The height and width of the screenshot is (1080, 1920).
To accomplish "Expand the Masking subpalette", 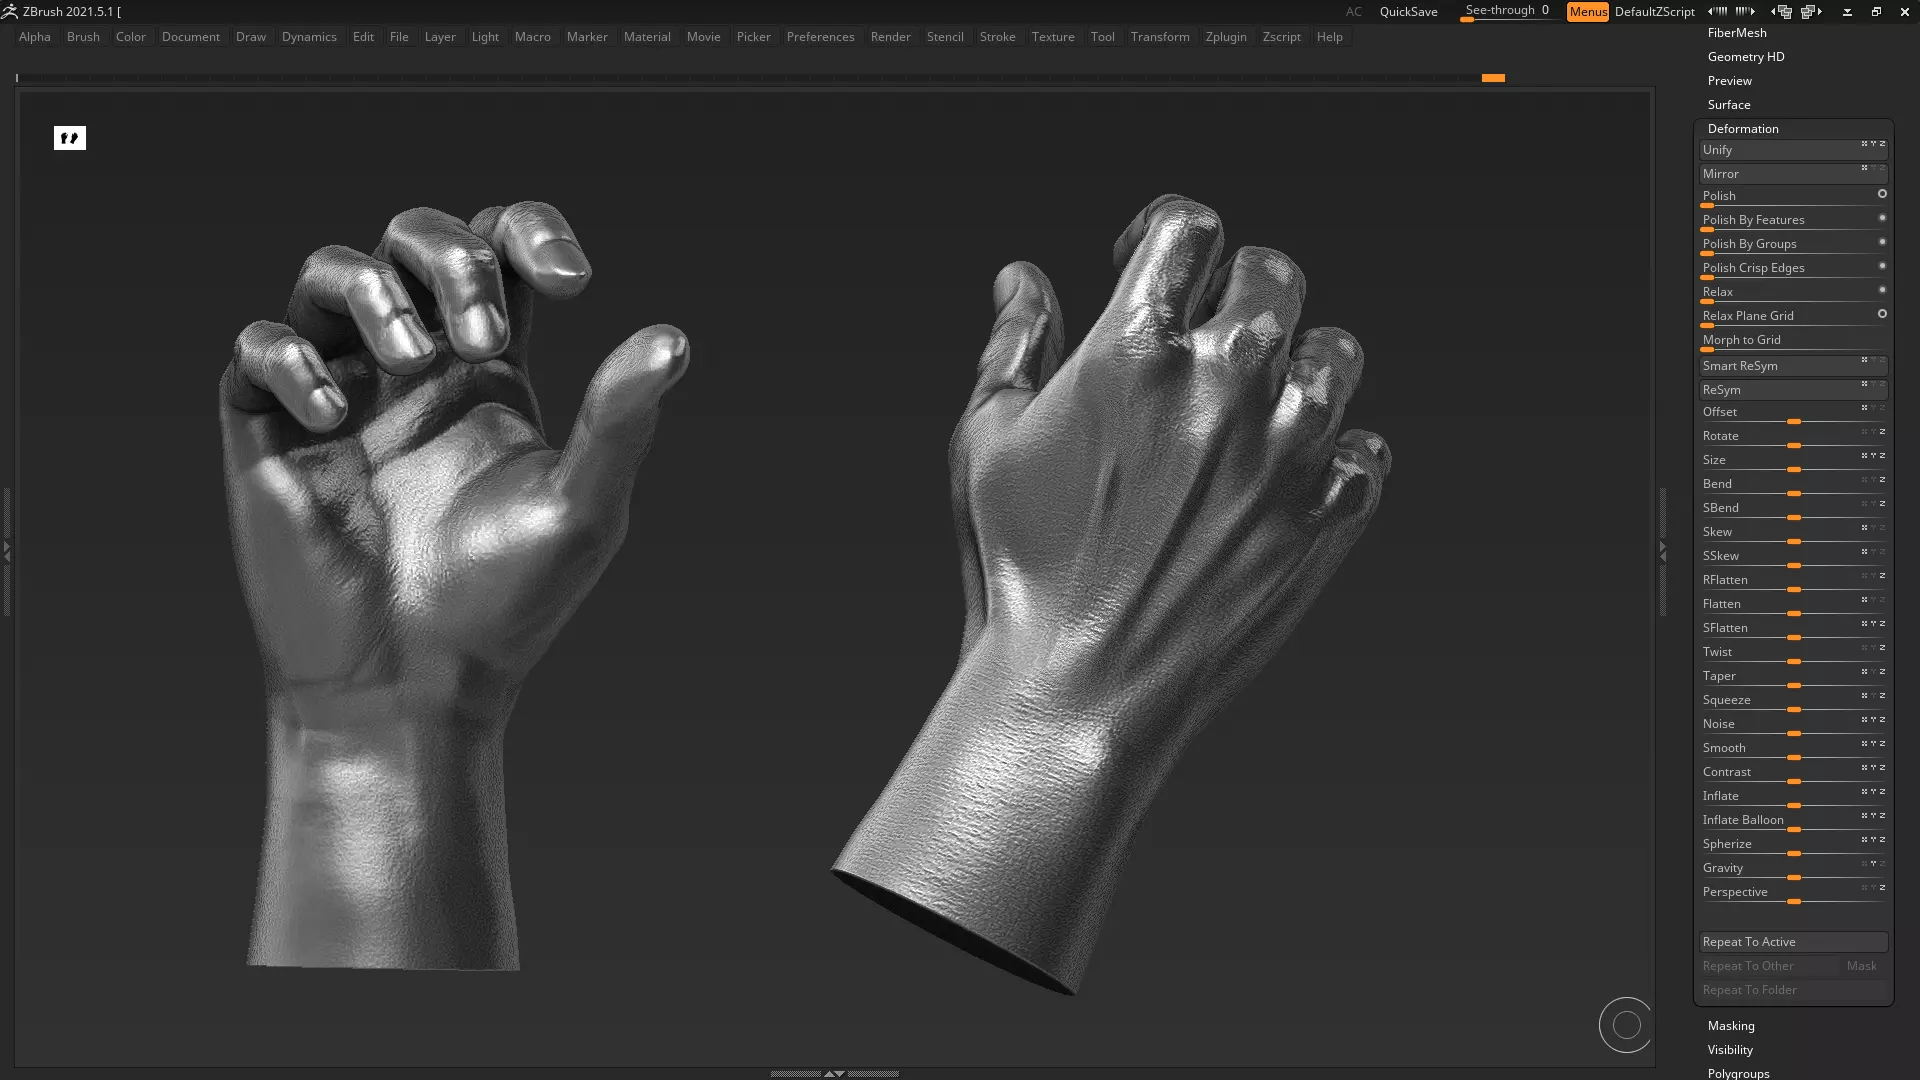I will 1730,1026.
